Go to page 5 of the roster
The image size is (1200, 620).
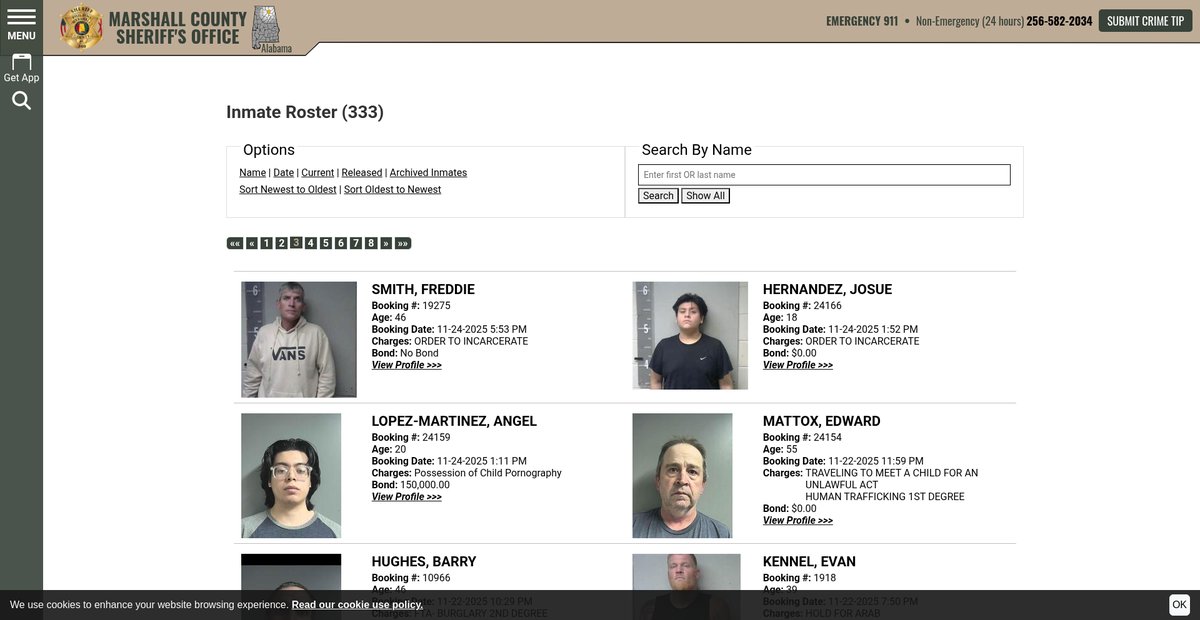coord(326,243)
